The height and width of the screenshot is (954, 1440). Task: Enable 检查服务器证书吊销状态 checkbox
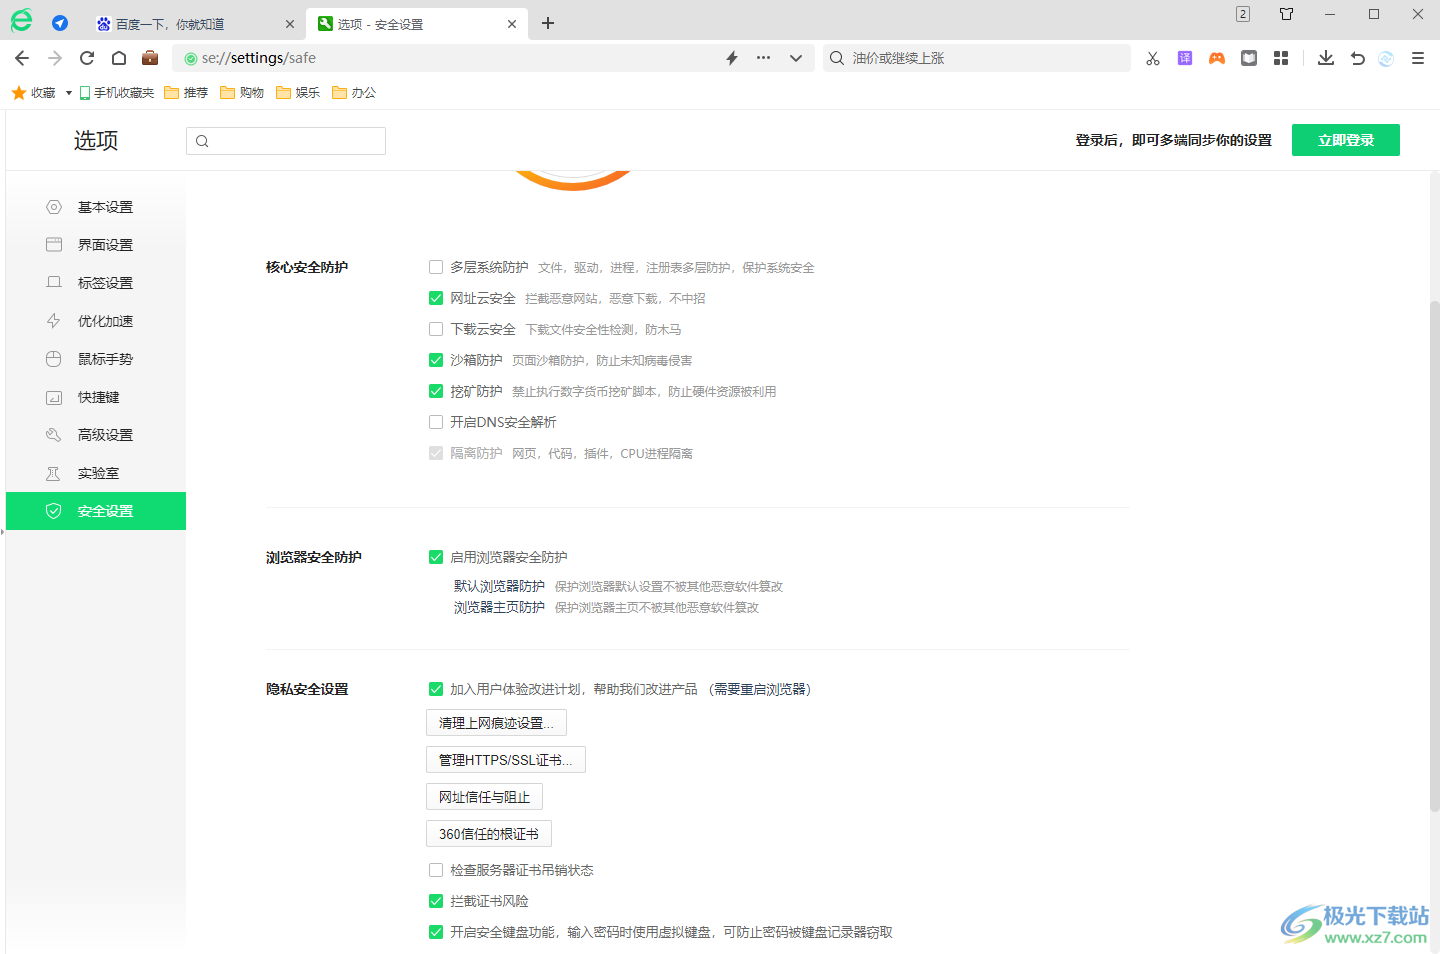(x=436, y=870)
